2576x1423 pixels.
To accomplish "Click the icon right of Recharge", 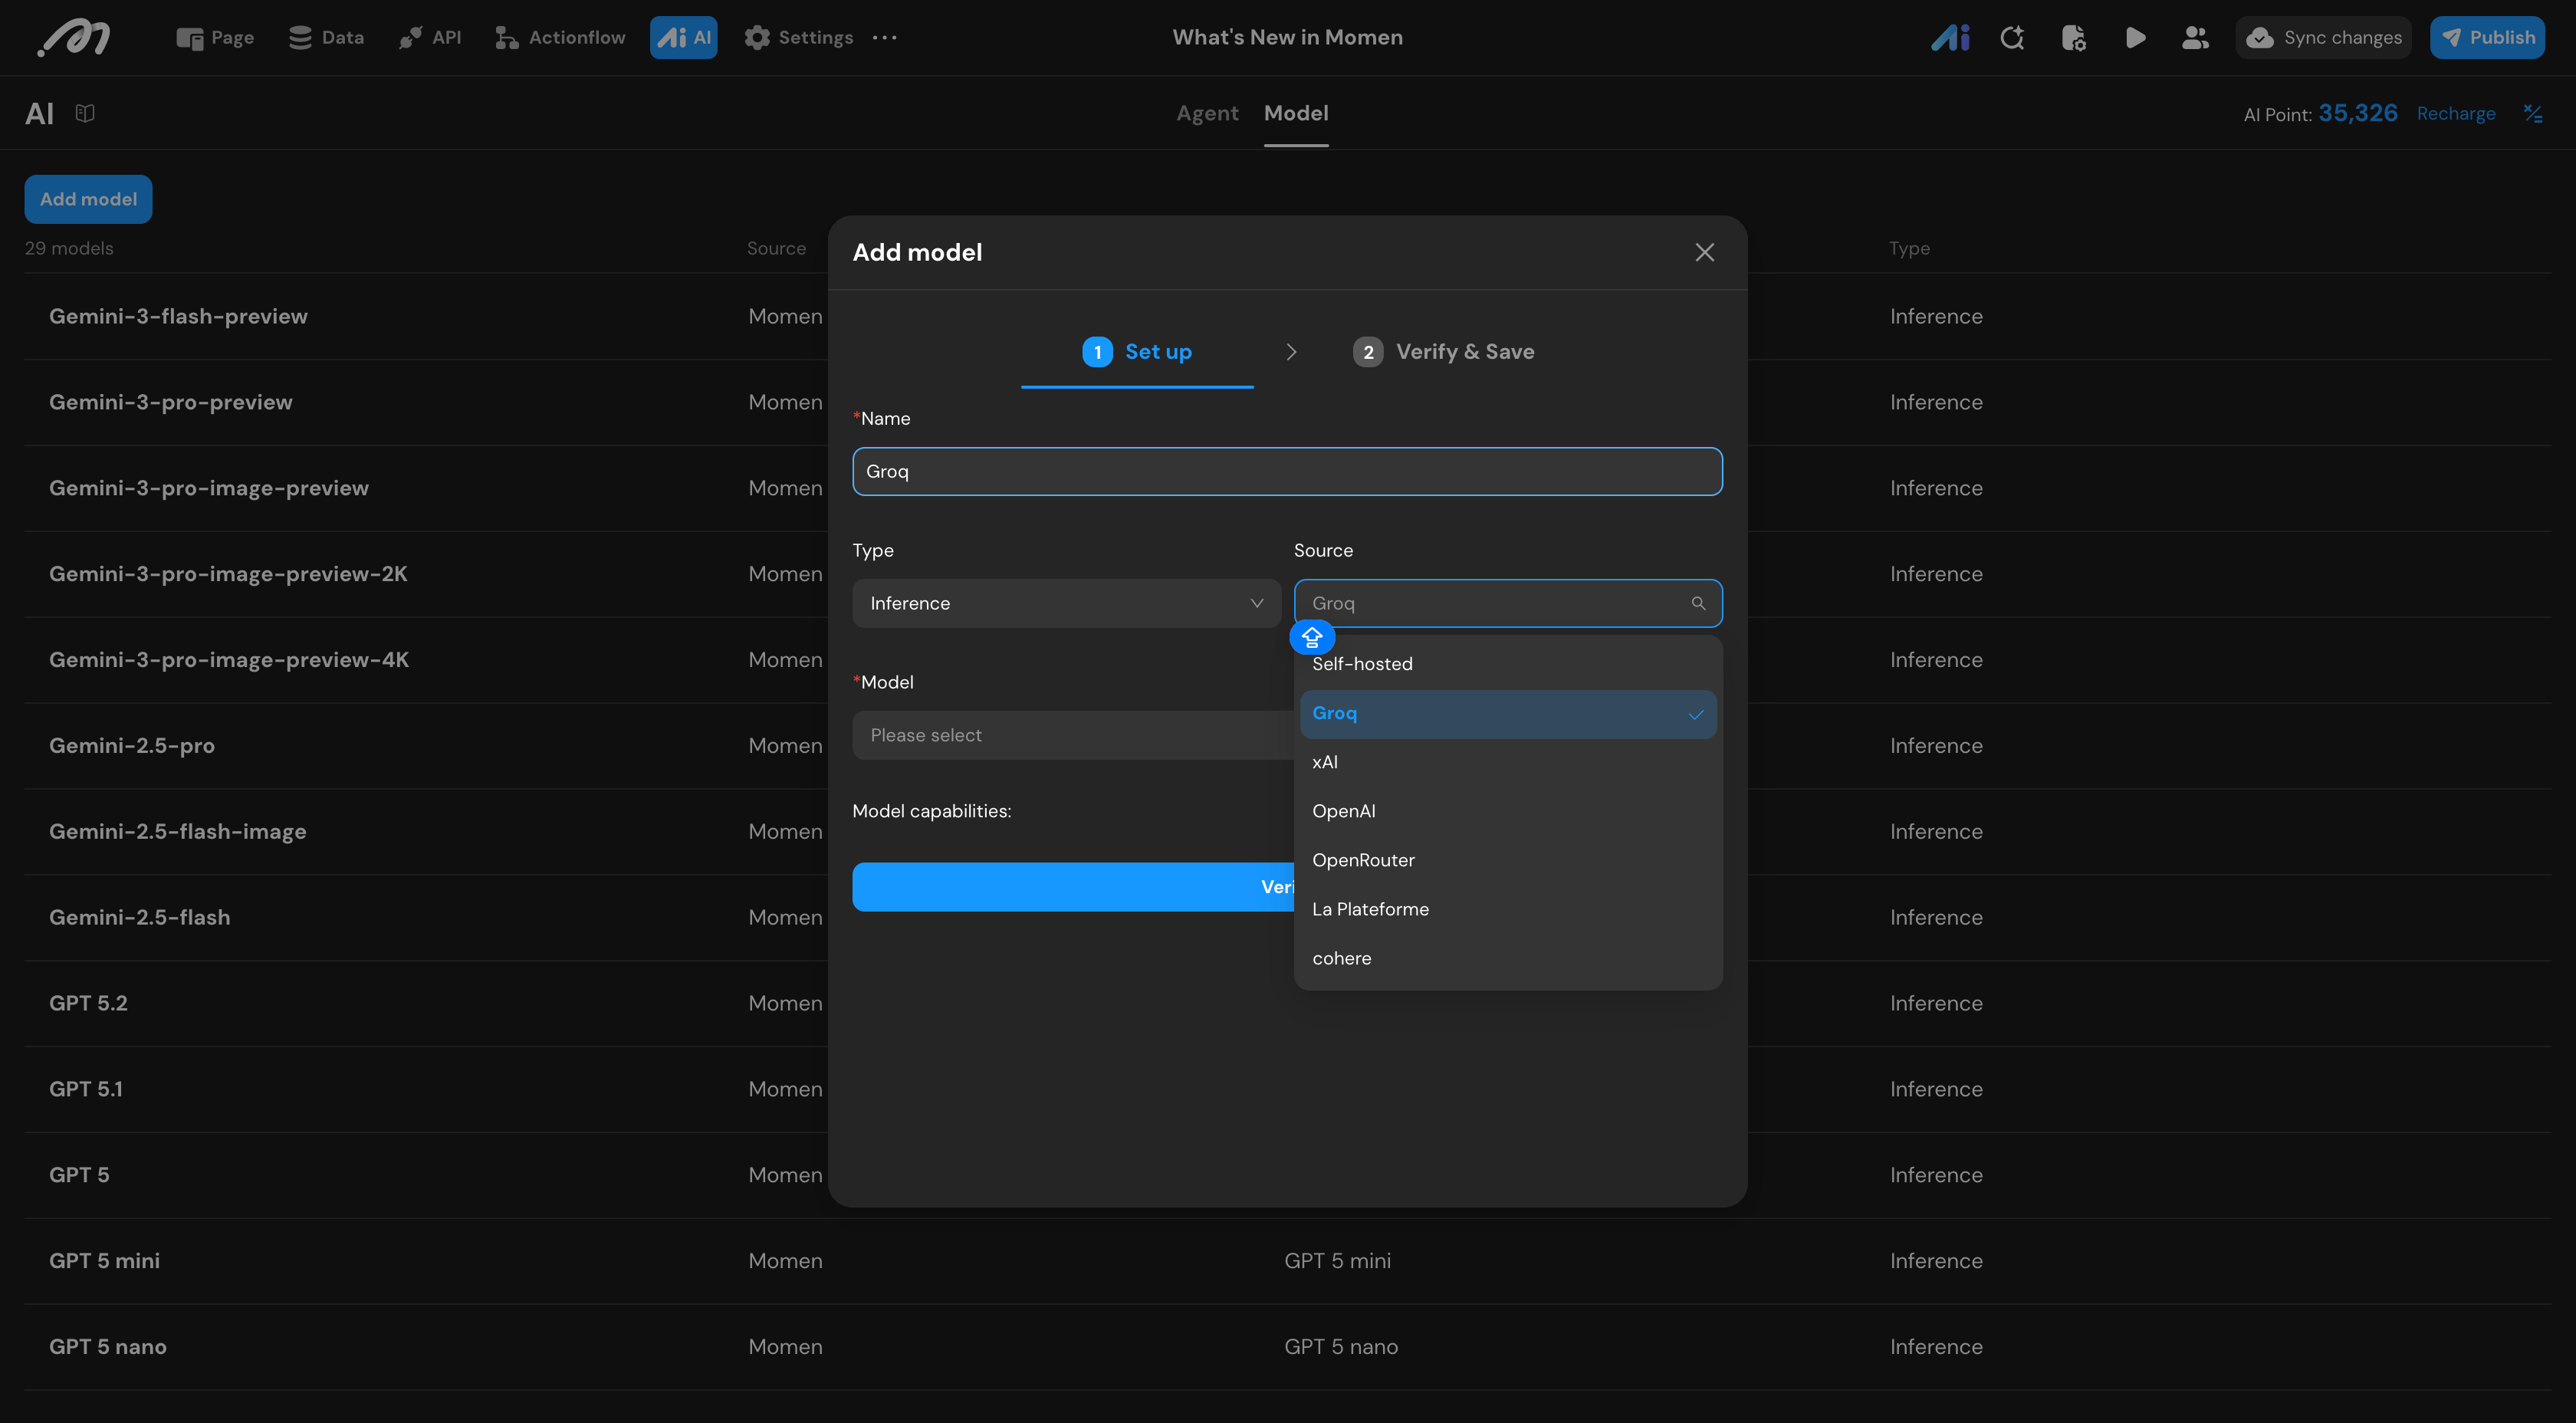I will (2532, 114).
